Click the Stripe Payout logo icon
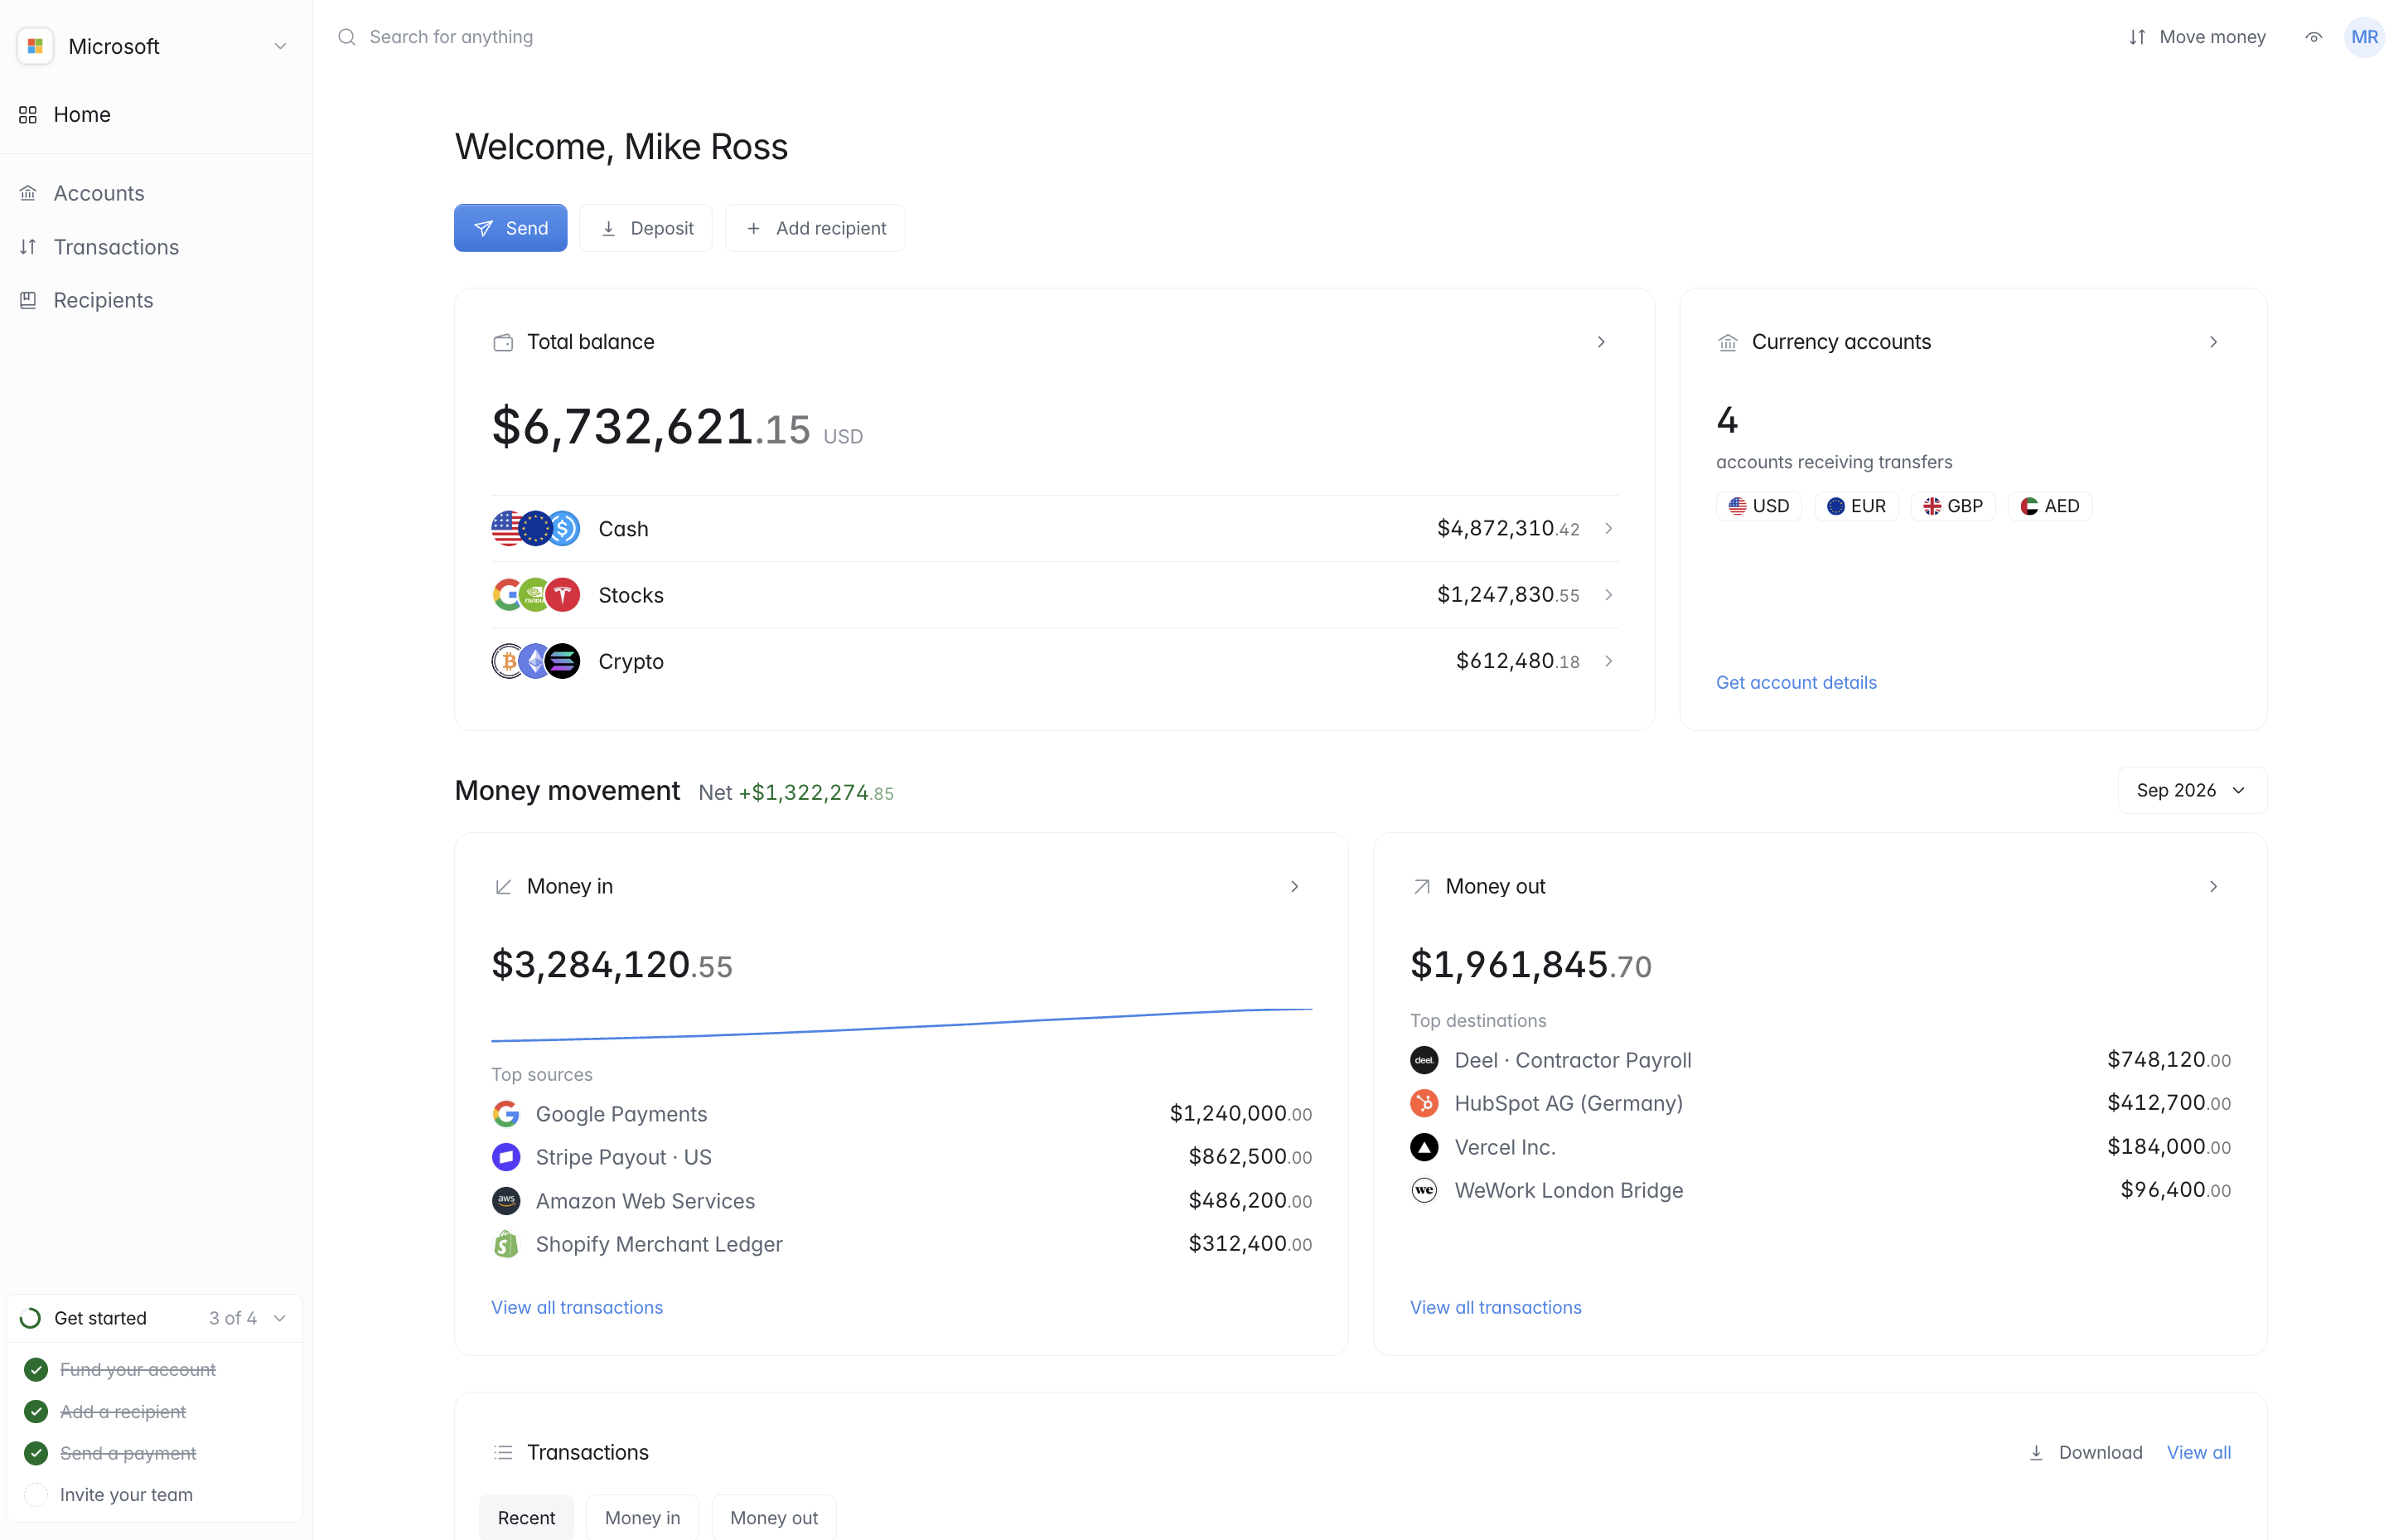2408x1540 pixels. tap(506, 1157)
